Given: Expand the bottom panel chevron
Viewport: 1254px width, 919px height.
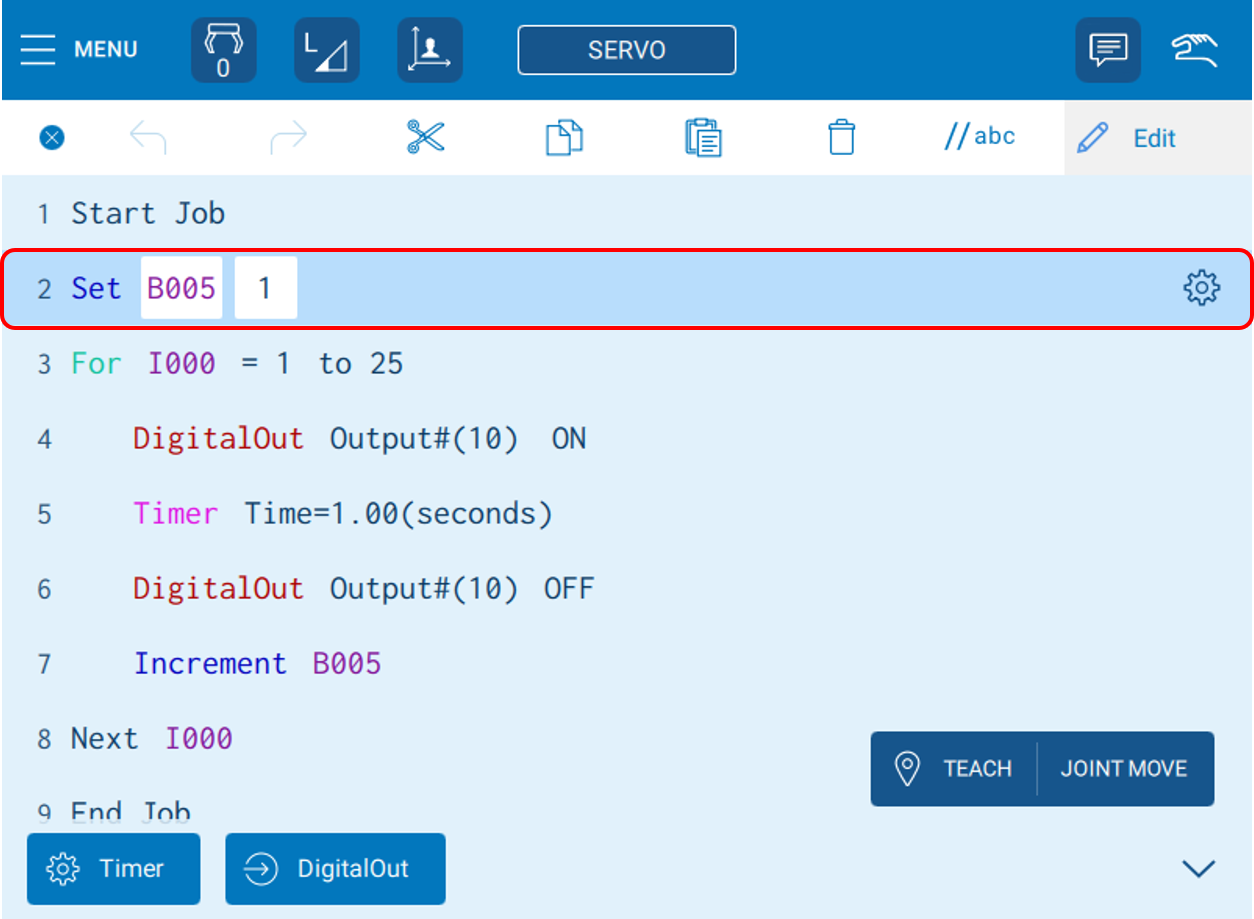Looking at the screenshot, I should click(1198, 868).
